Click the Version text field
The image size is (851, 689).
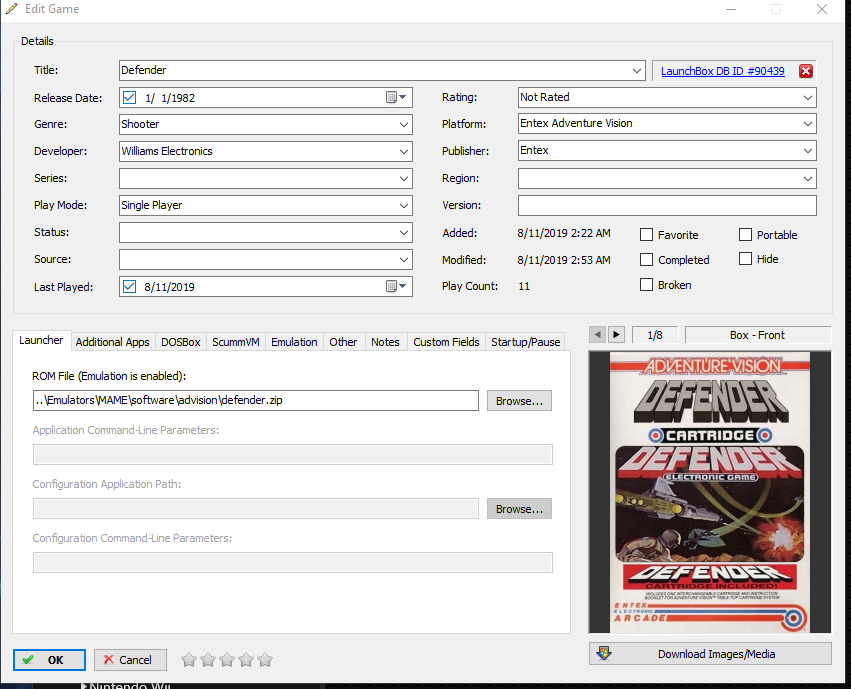(x=667, y=205)
